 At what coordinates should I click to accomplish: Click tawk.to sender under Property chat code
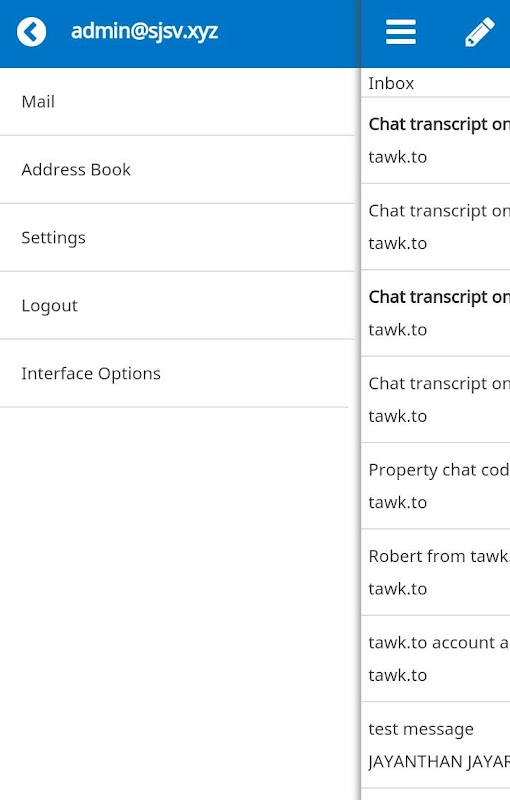[398, 503]
